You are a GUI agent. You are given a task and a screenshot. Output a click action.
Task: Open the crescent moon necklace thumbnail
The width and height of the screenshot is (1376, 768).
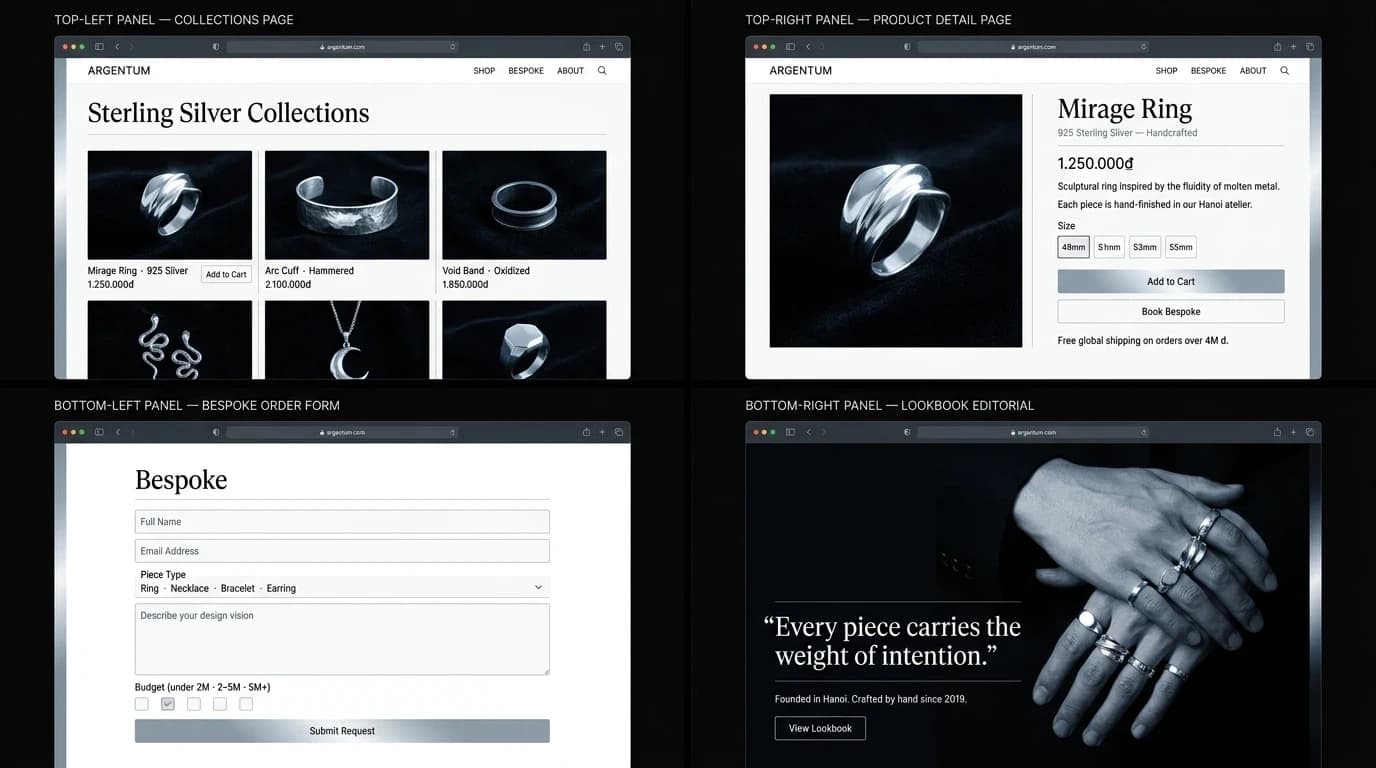click(347, 340)
